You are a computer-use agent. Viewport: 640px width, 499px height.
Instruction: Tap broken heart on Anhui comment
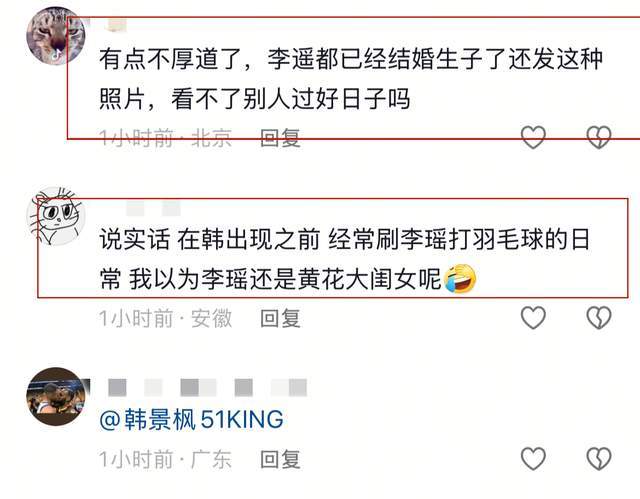598,317
